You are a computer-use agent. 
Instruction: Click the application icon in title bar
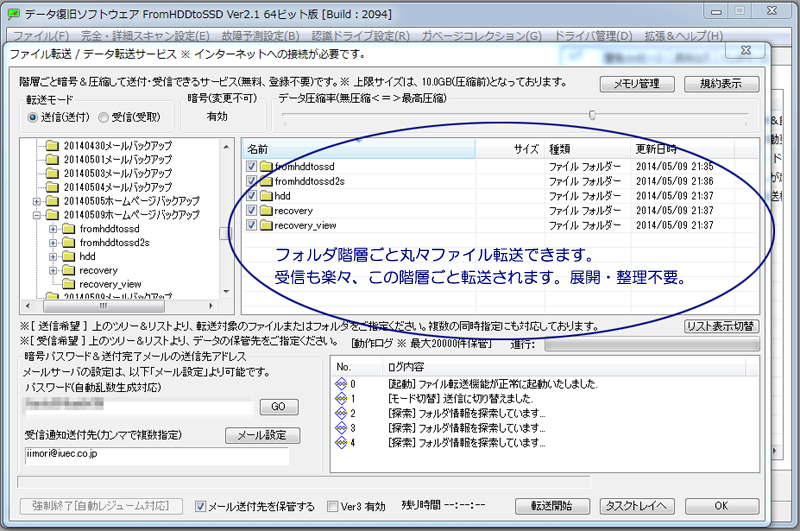[14, 14]
